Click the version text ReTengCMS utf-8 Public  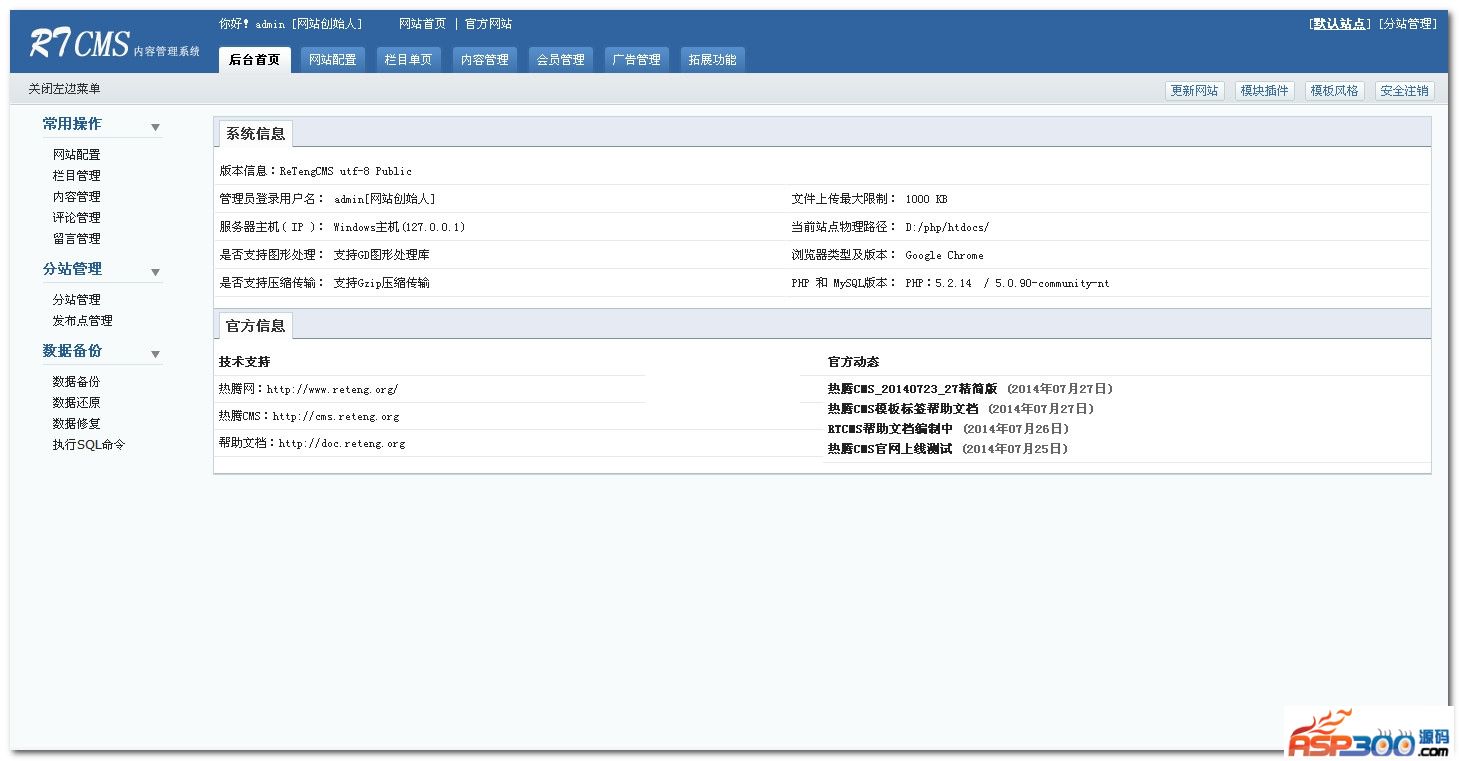click(x=346, y=171)
